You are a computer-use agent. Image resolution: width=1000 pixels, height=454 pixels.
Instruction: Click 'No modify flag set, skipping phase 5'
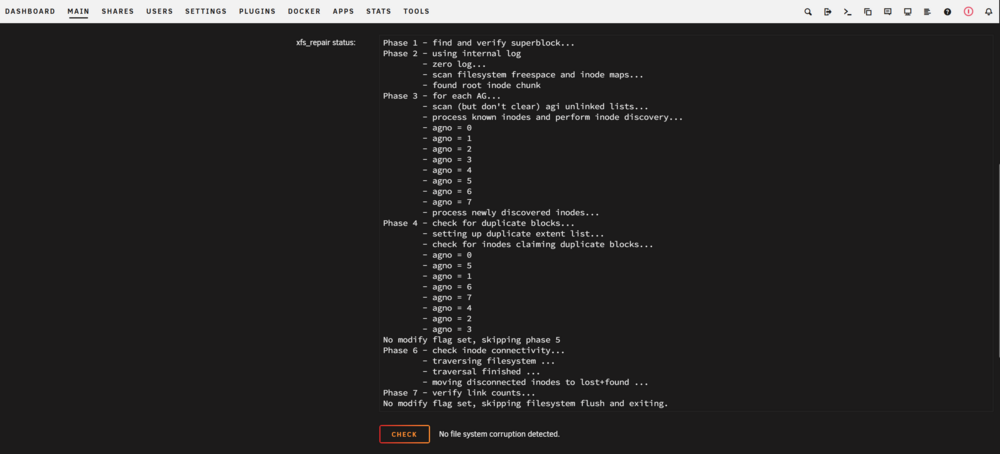click(x=471, y=340)
